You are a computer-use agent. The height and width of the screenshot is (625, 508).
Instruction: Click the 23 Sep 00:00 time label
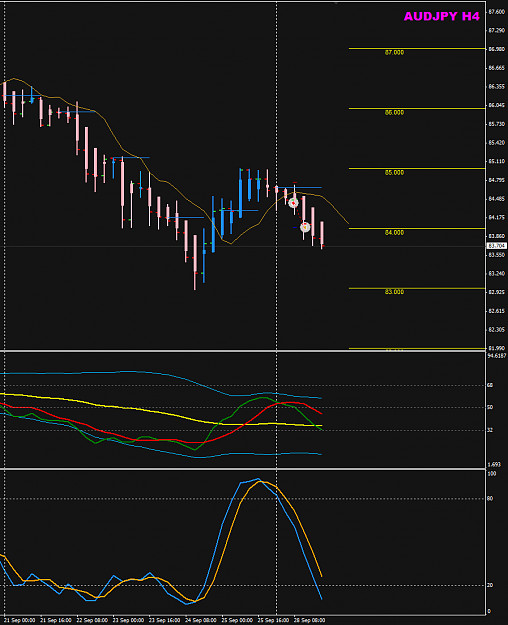[128, 621]
